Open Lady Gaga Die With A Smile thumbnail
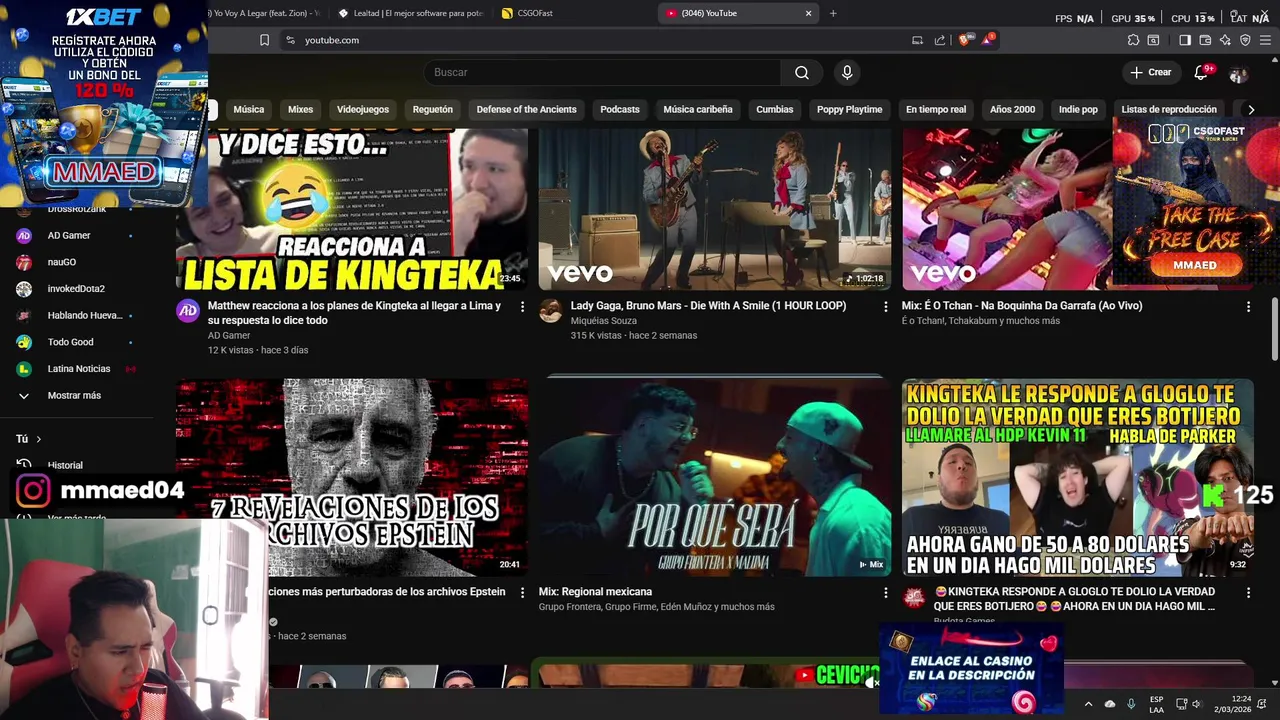Viewport: 1280px width, 720px height. click(x=715, y=209)
